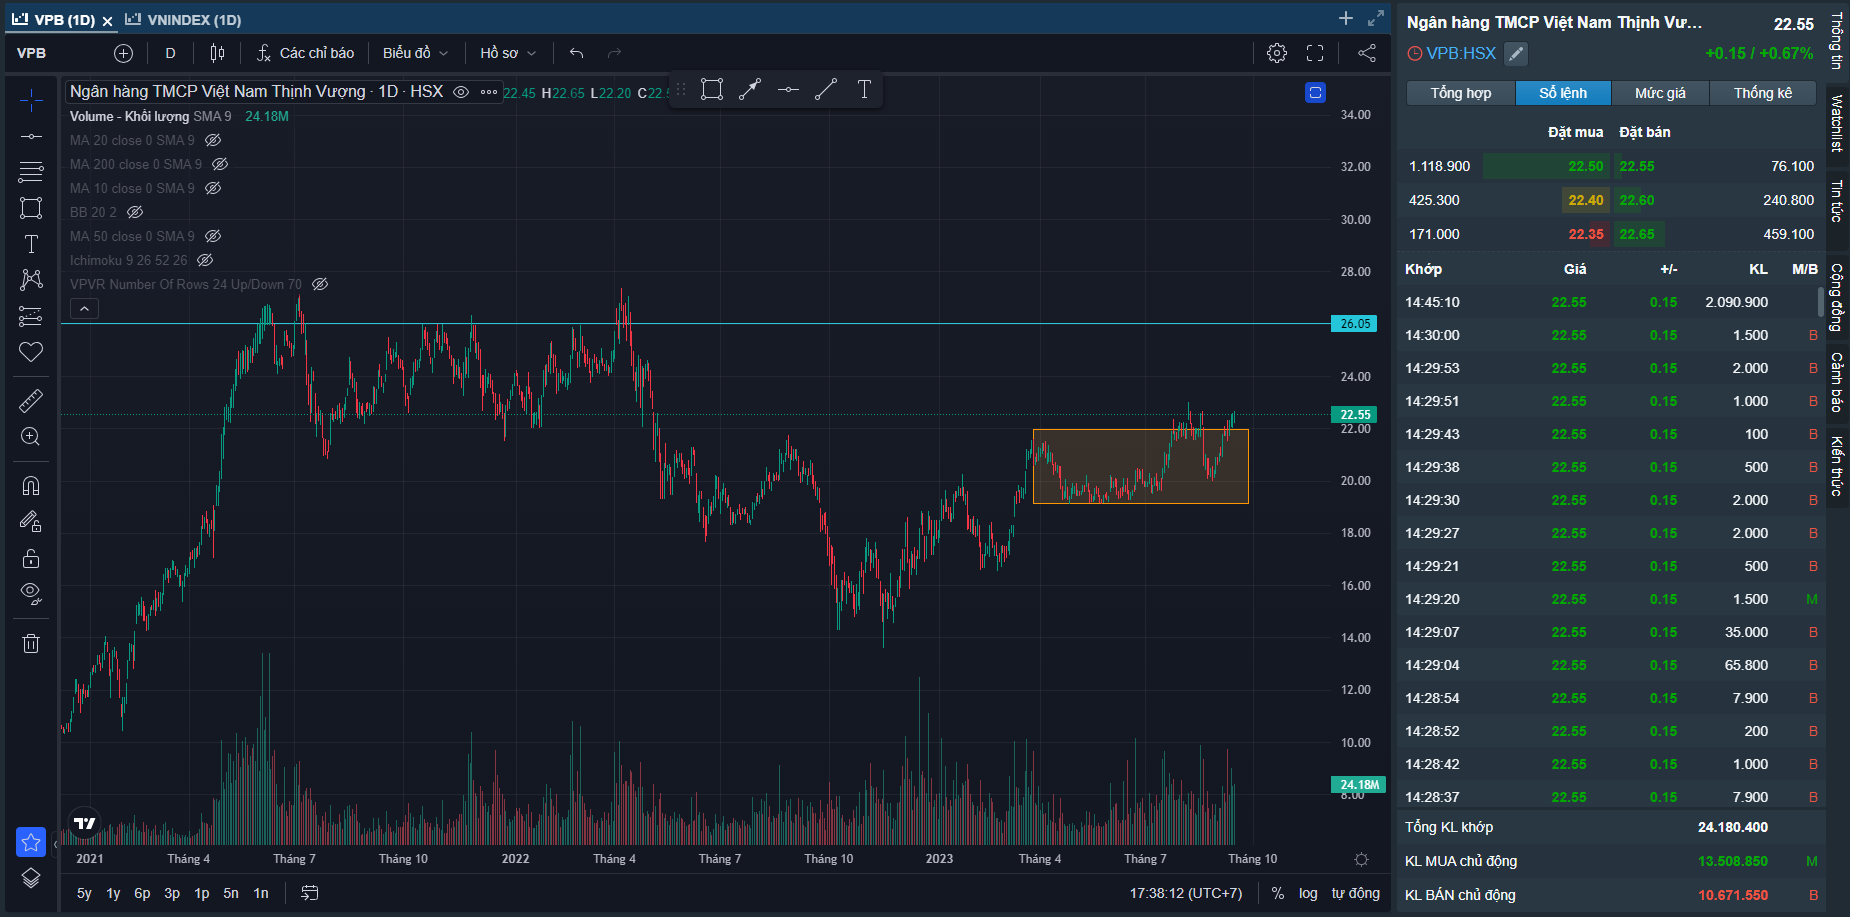Set chart range to 1n
The image size is (1850, 917).
tap(261, 893)
